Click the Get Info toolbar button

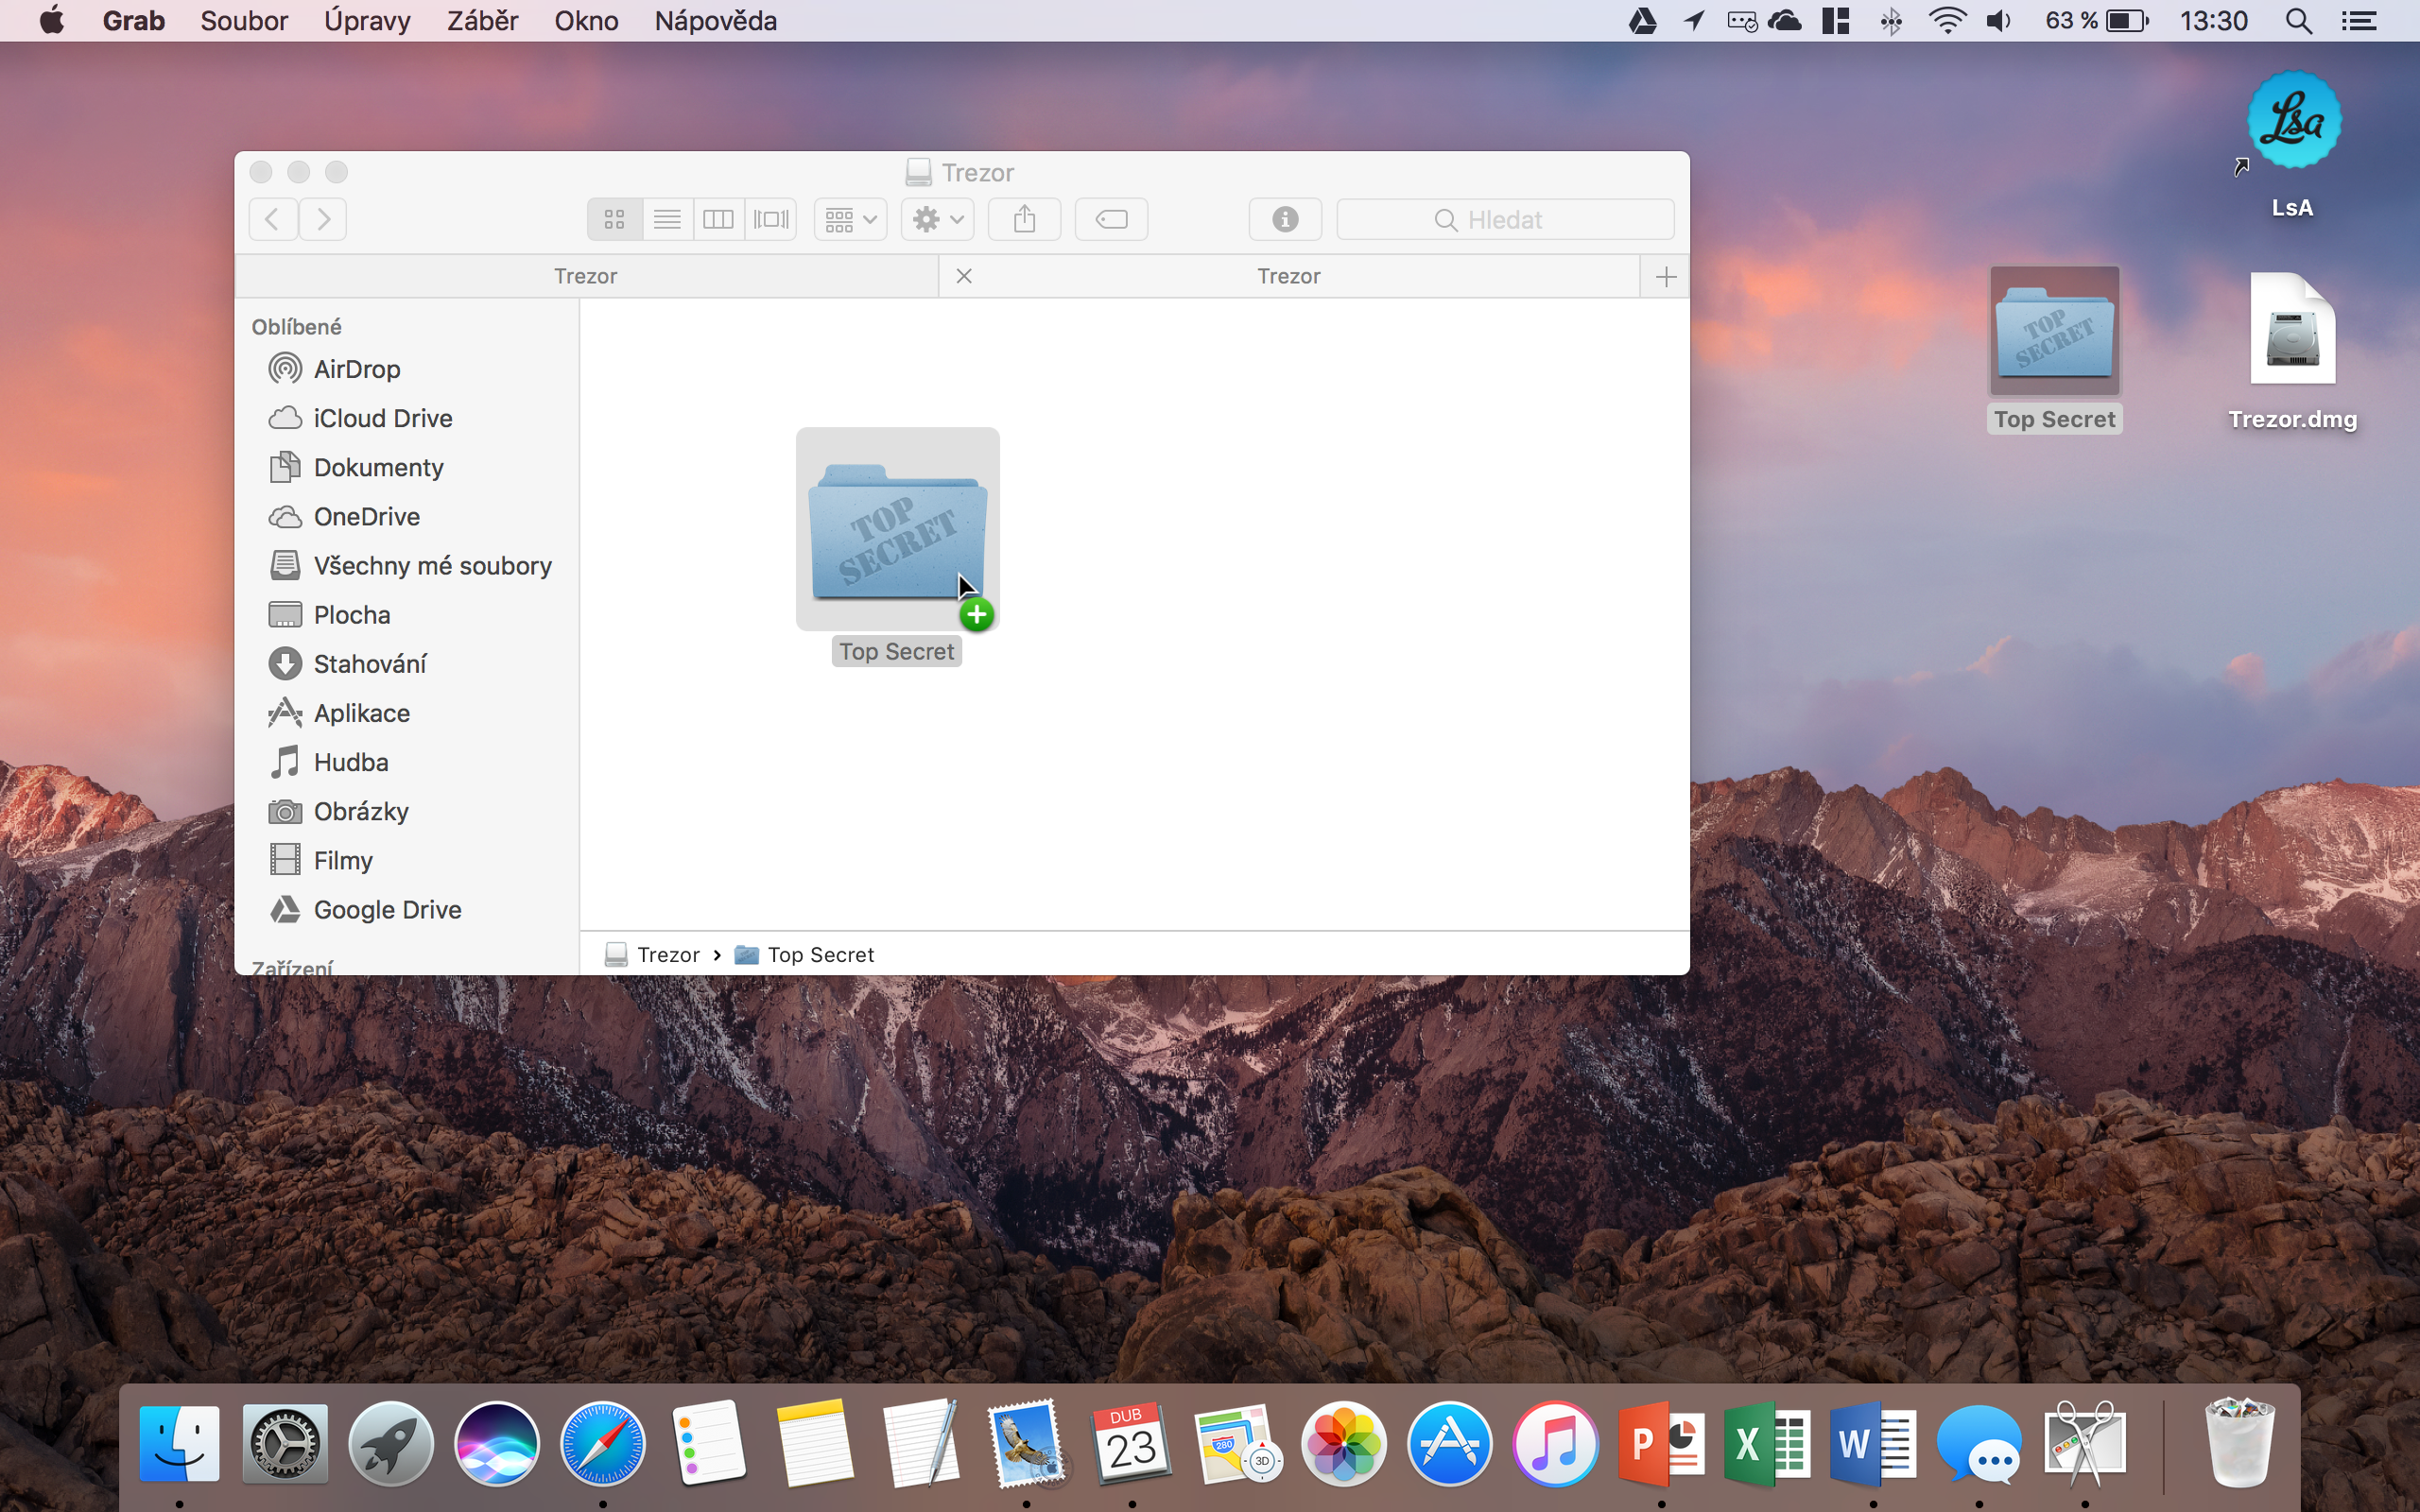point(1285,219)
